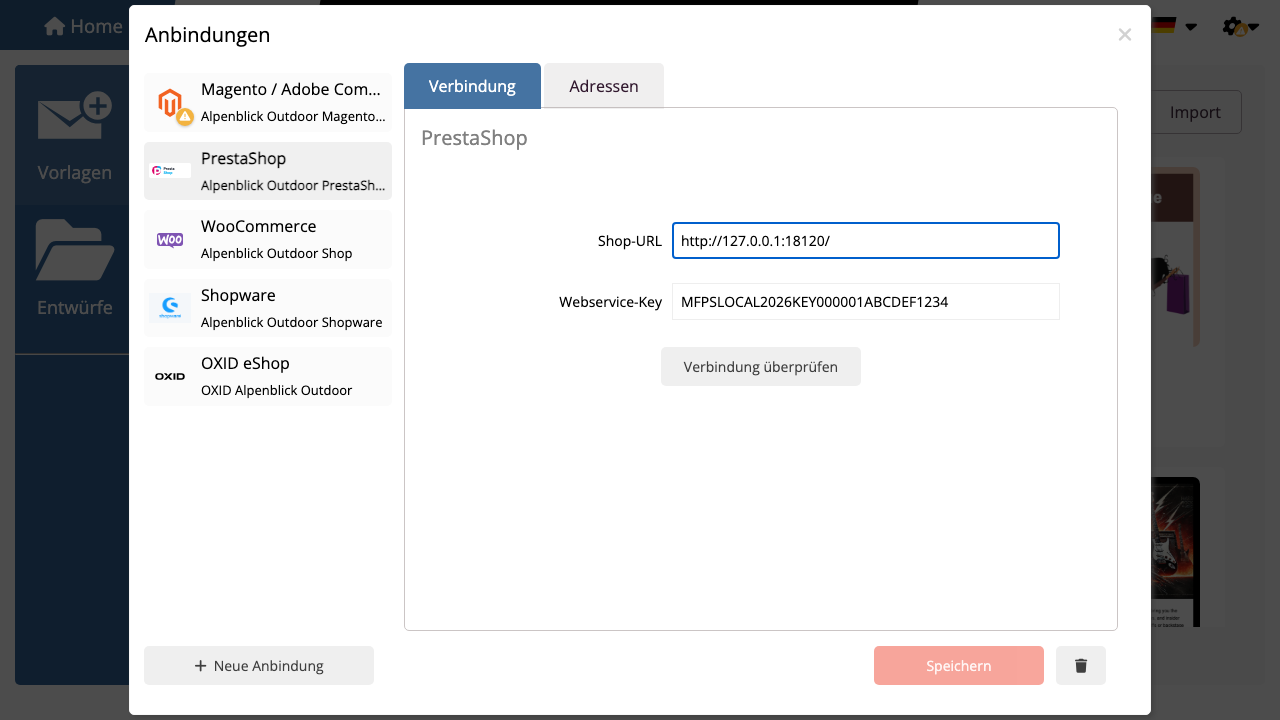Open the dark template thumbnail behind dialog
Image resolution: width=1280 pixels, height=720 pixels.
(x=1175, y=552)
